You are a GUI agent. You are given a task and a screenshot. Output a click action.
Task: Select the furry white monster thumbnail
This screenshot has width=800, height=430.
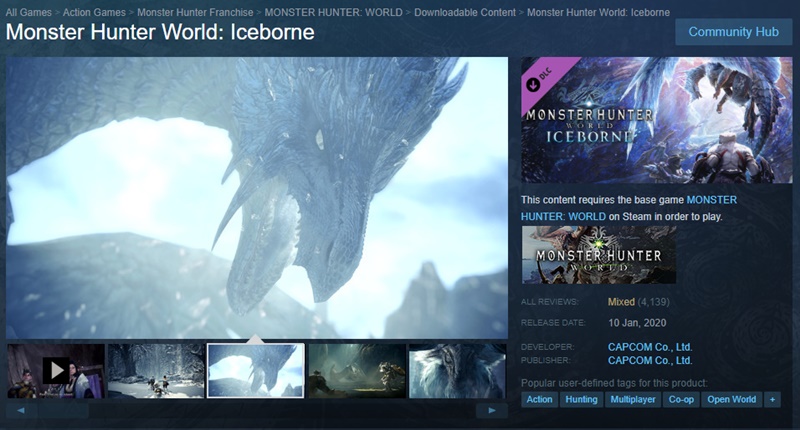pos(458,371)
